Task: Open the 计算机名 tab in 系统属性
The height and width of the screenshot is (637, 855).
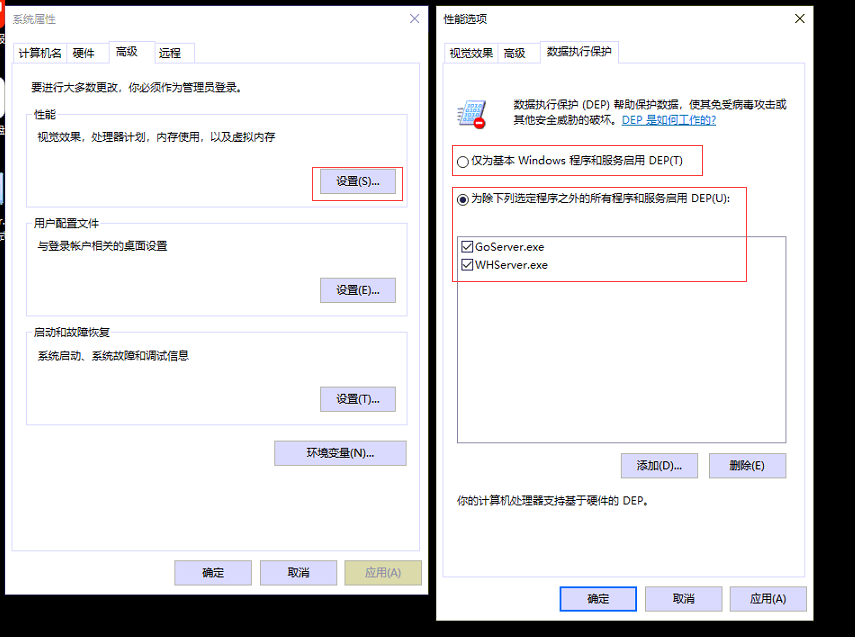Action: [40, 53]
